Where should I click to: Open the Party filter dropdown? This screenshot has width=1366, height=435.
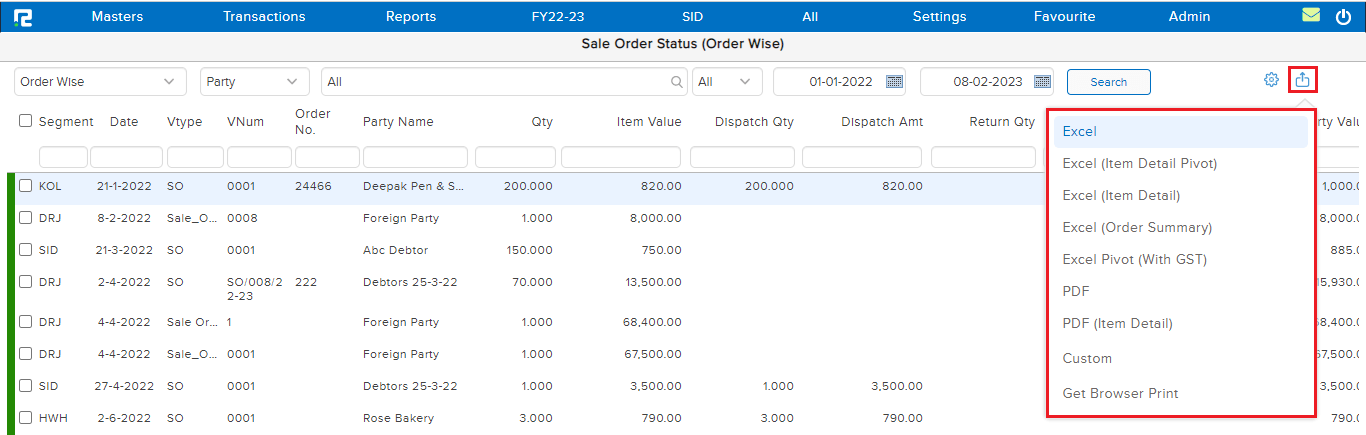pos(254,82)
